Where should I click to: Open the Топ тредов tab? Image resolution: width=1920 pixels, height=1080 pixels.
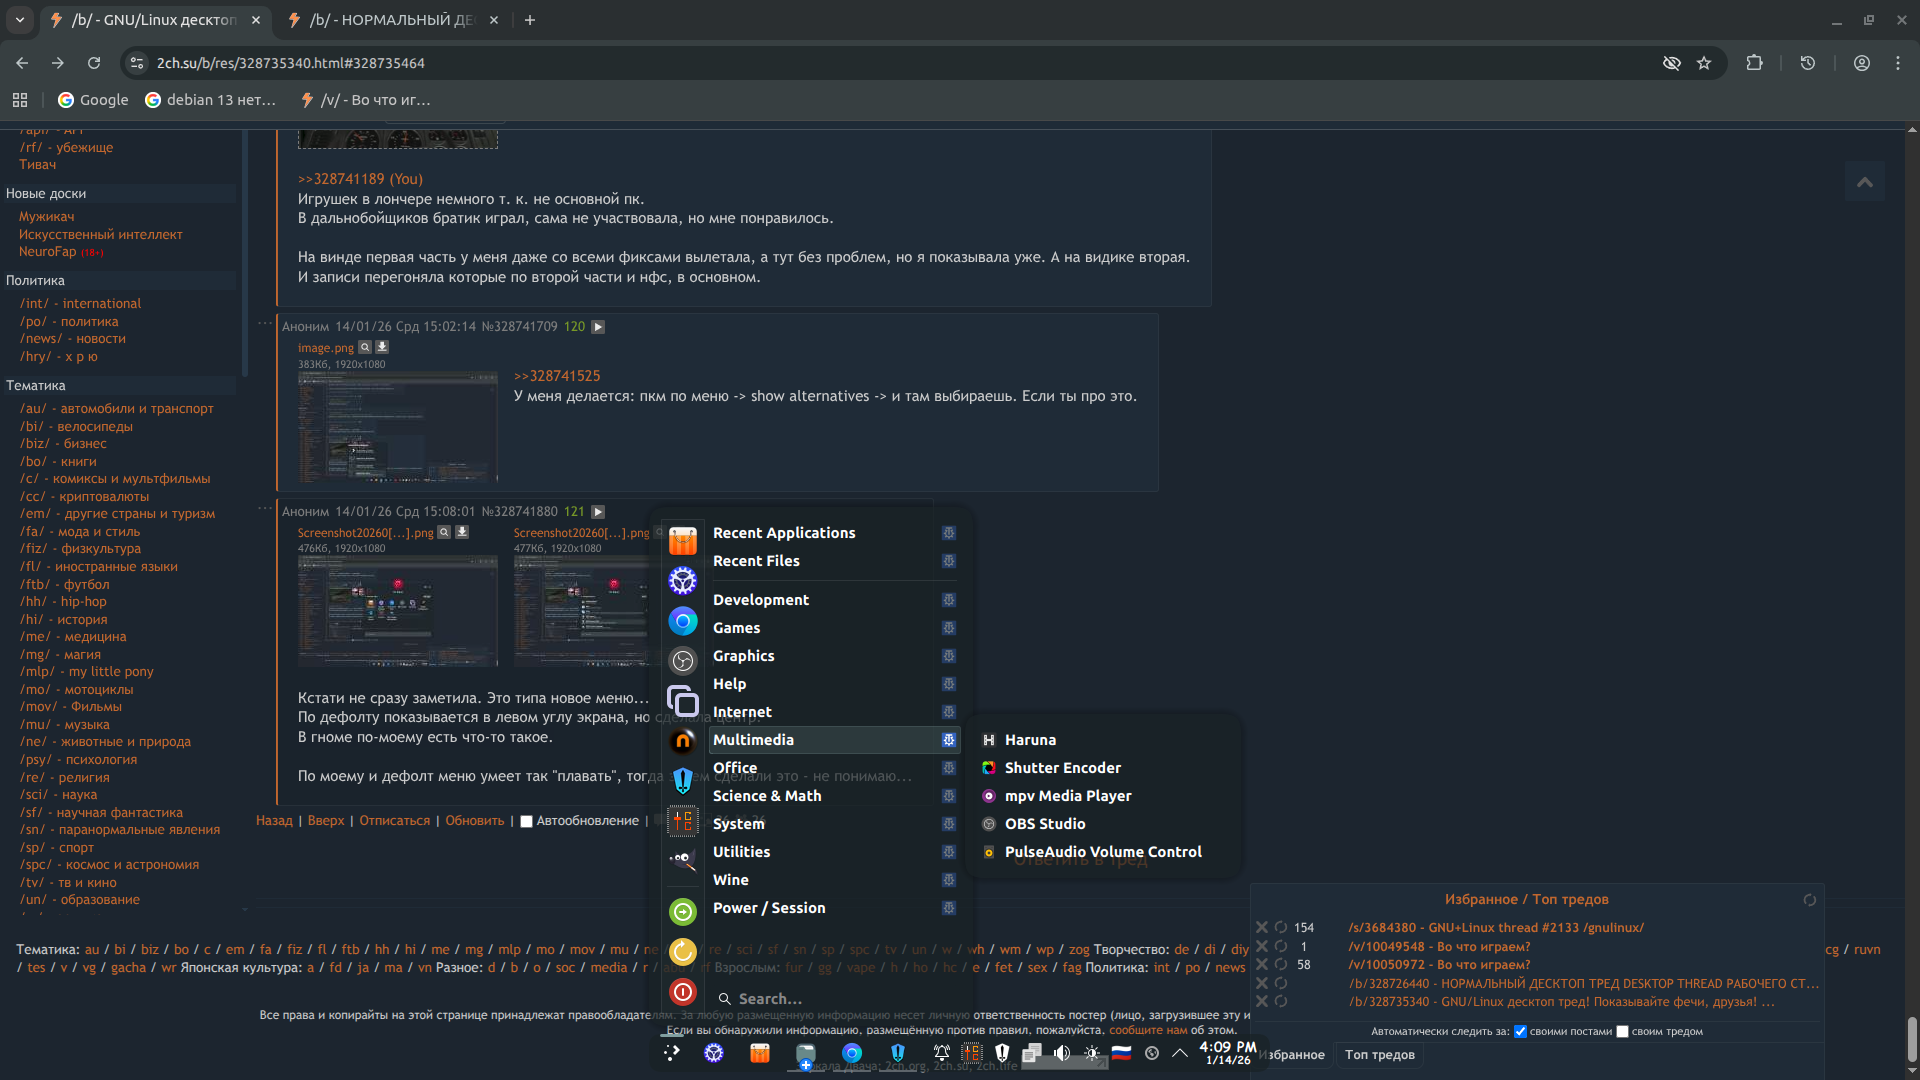pyautogui.click(x=1379, y=1055)
